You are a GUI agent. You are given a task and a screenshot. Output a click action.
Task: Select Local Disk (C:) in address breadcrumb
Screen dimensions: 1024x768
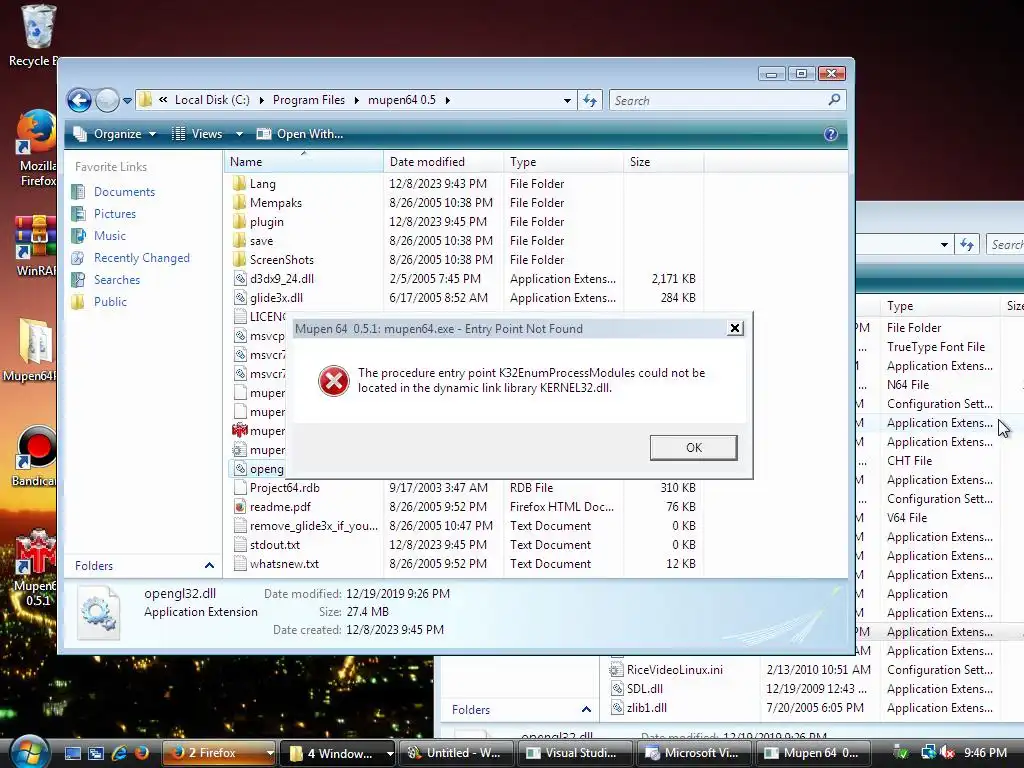(x=212, y=100)
